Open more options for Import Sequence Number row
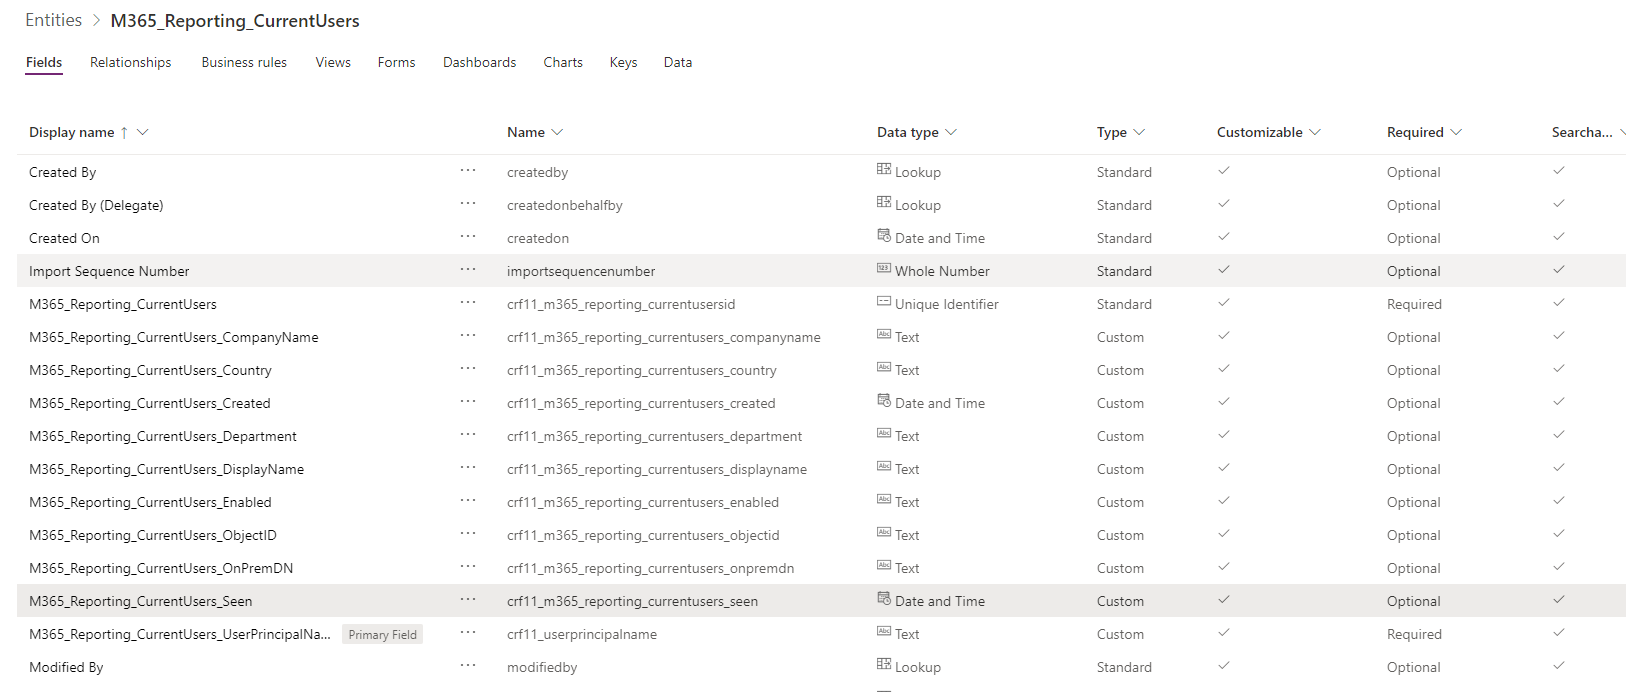 468,270
